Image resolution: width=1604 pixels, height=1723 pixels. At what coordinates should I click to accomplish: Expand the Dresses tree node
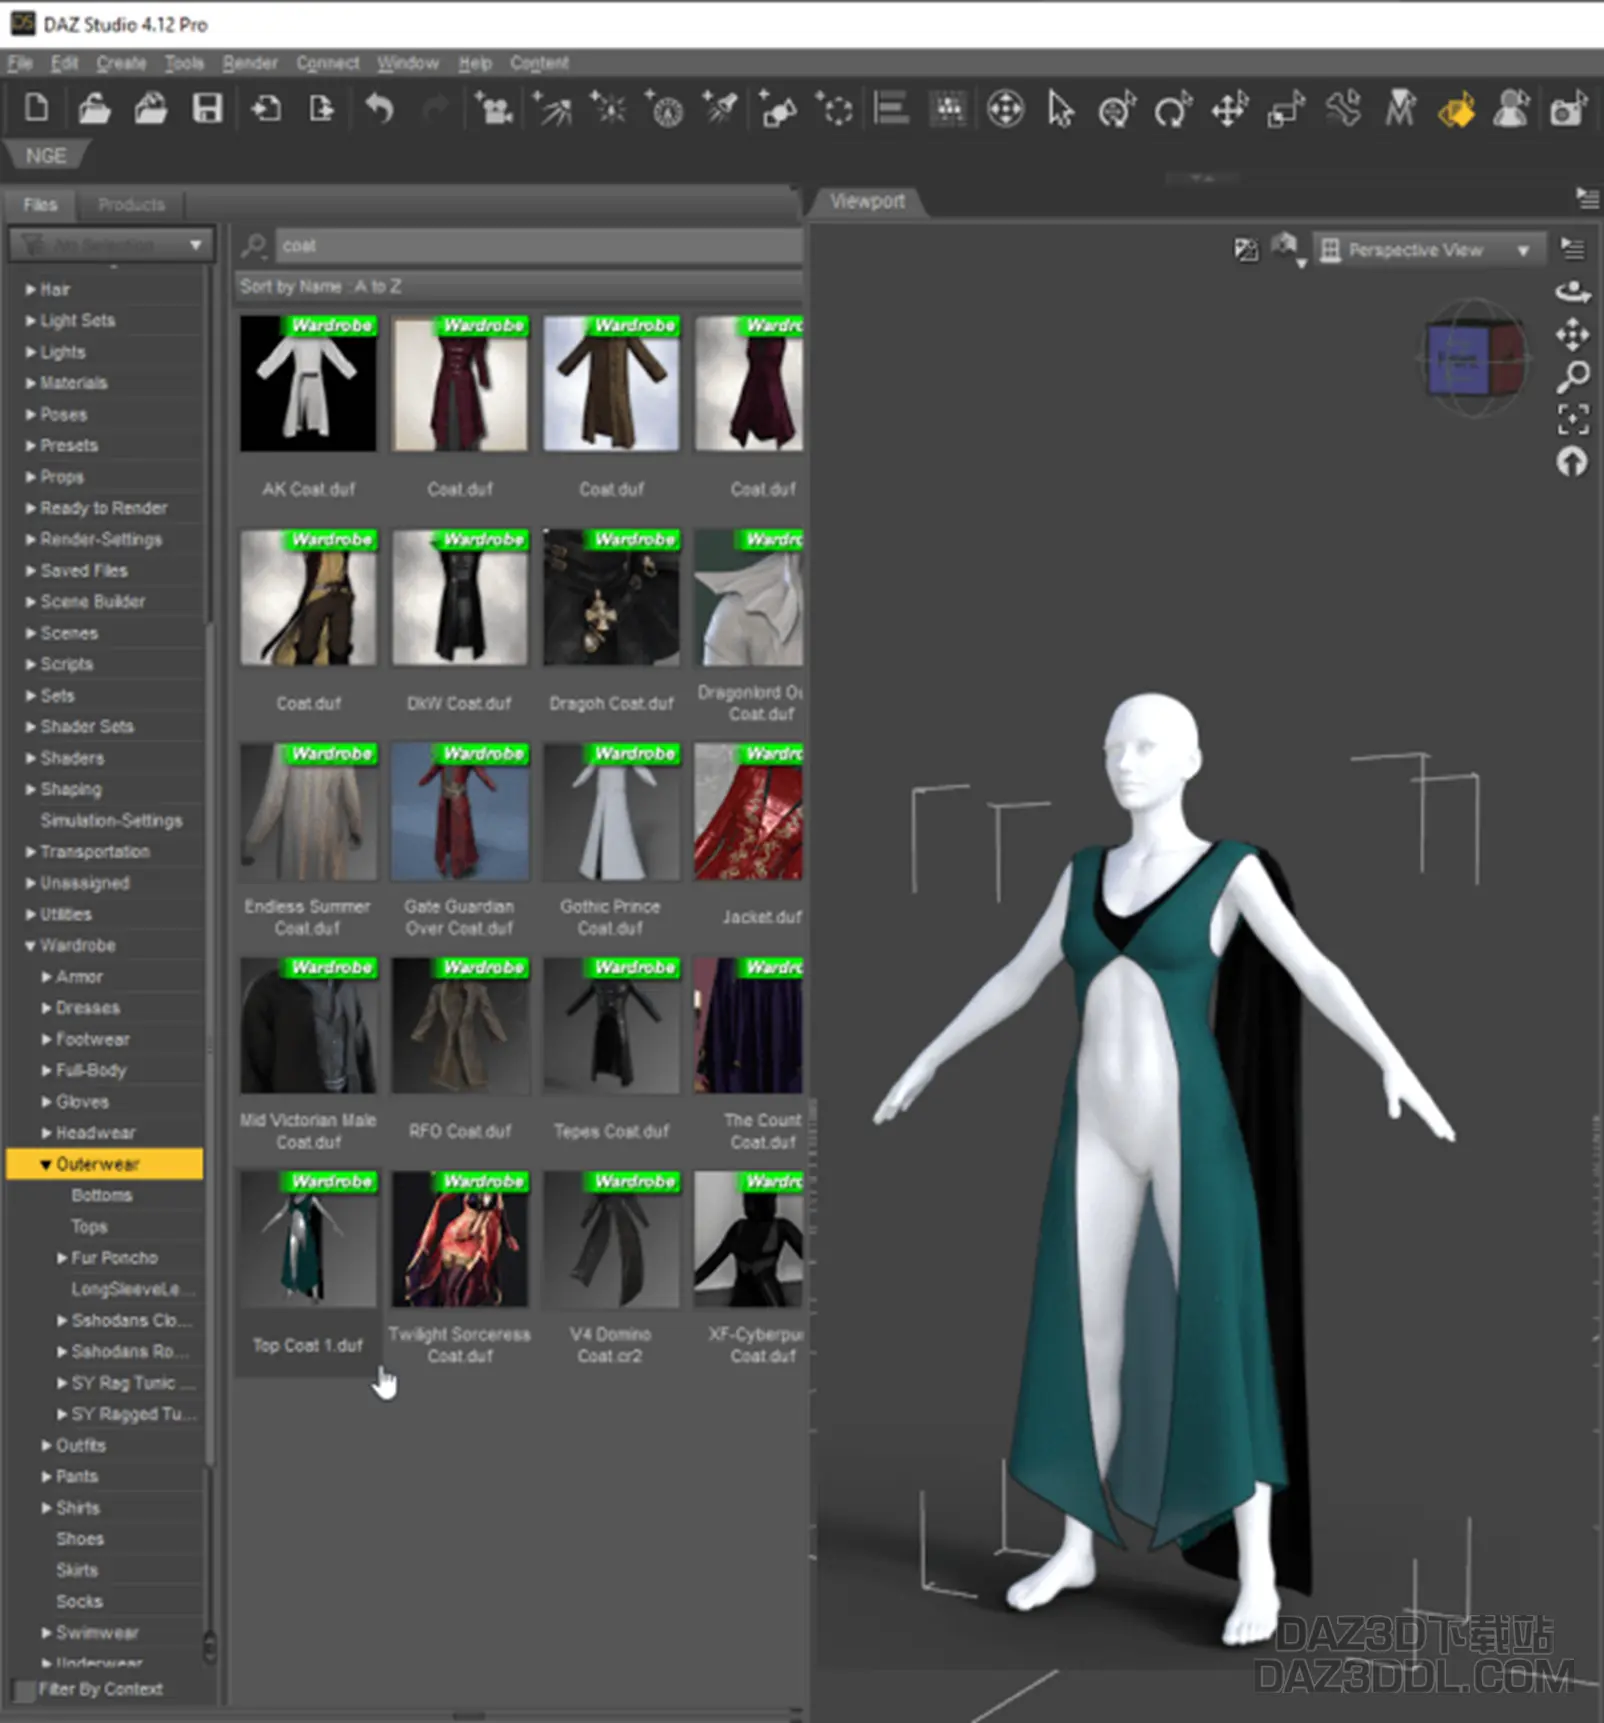coord(46,1008)
